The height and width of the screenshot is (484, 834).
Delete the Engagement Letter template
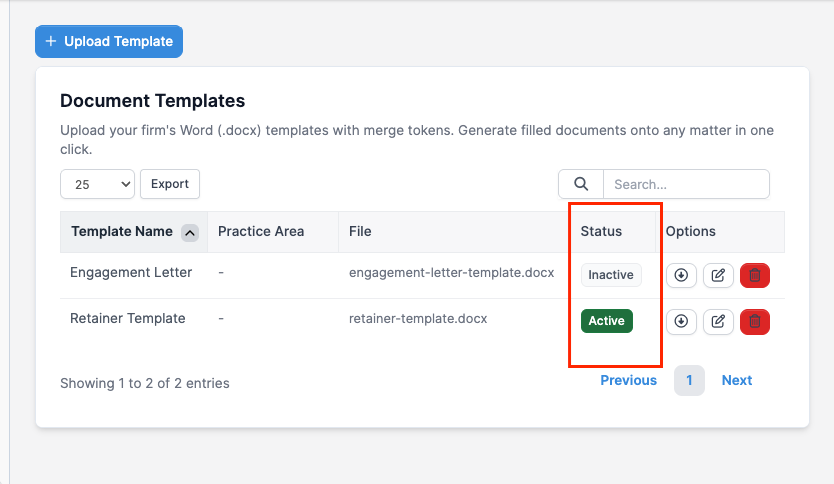(x=755, y=276)
